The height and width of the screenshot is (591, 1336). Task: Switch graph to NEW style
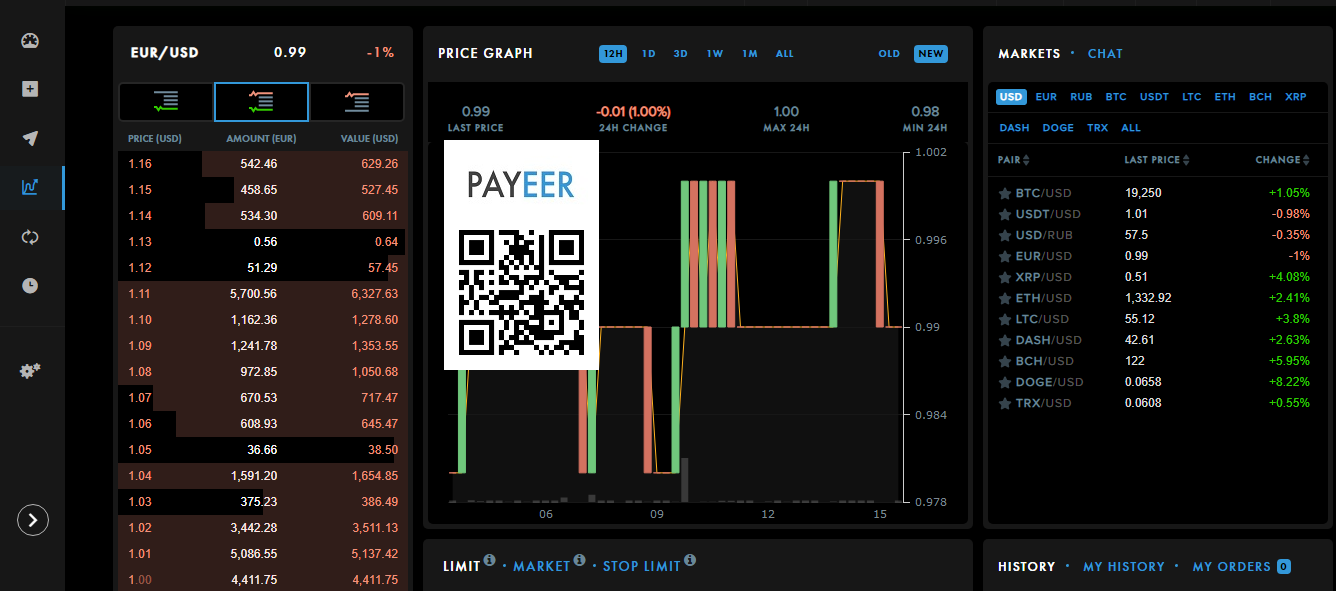pos(931,54)
